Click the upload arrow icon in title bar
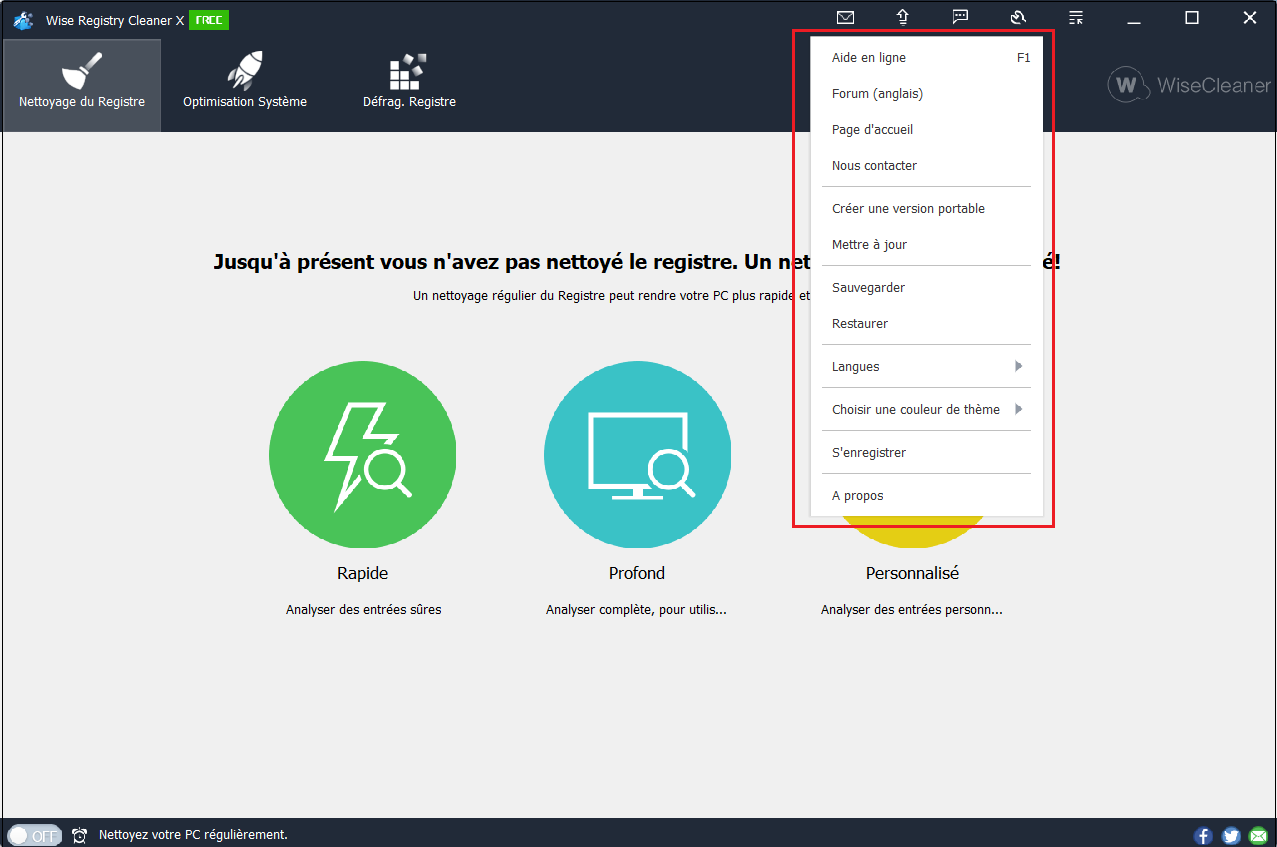Screen dimensions: 1277x847 pyautogui.click(x=902, y=17)
